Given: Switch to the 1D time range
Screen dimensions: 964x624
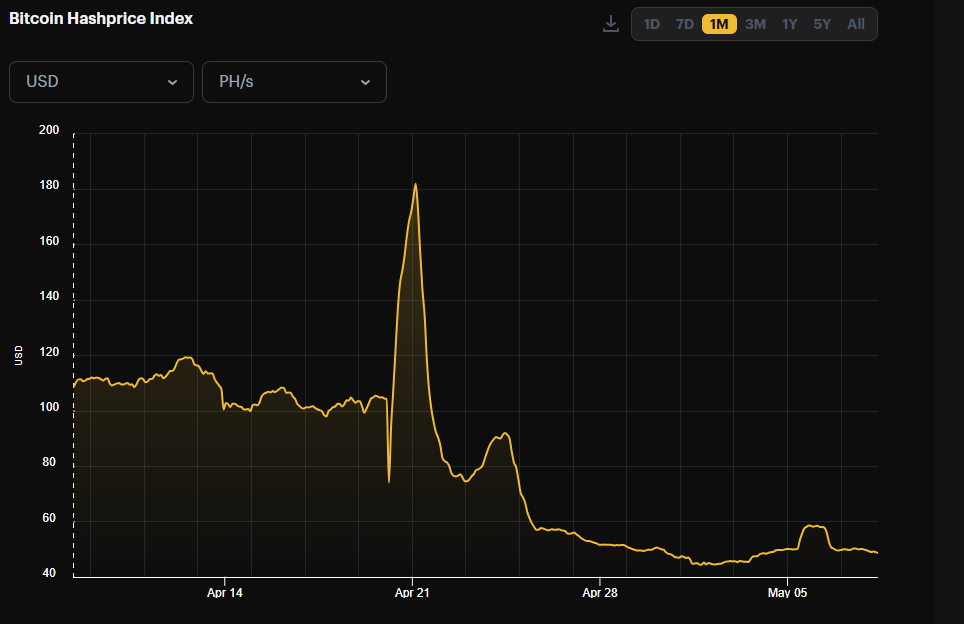Looking at the screenshot, I should (651, 24).
